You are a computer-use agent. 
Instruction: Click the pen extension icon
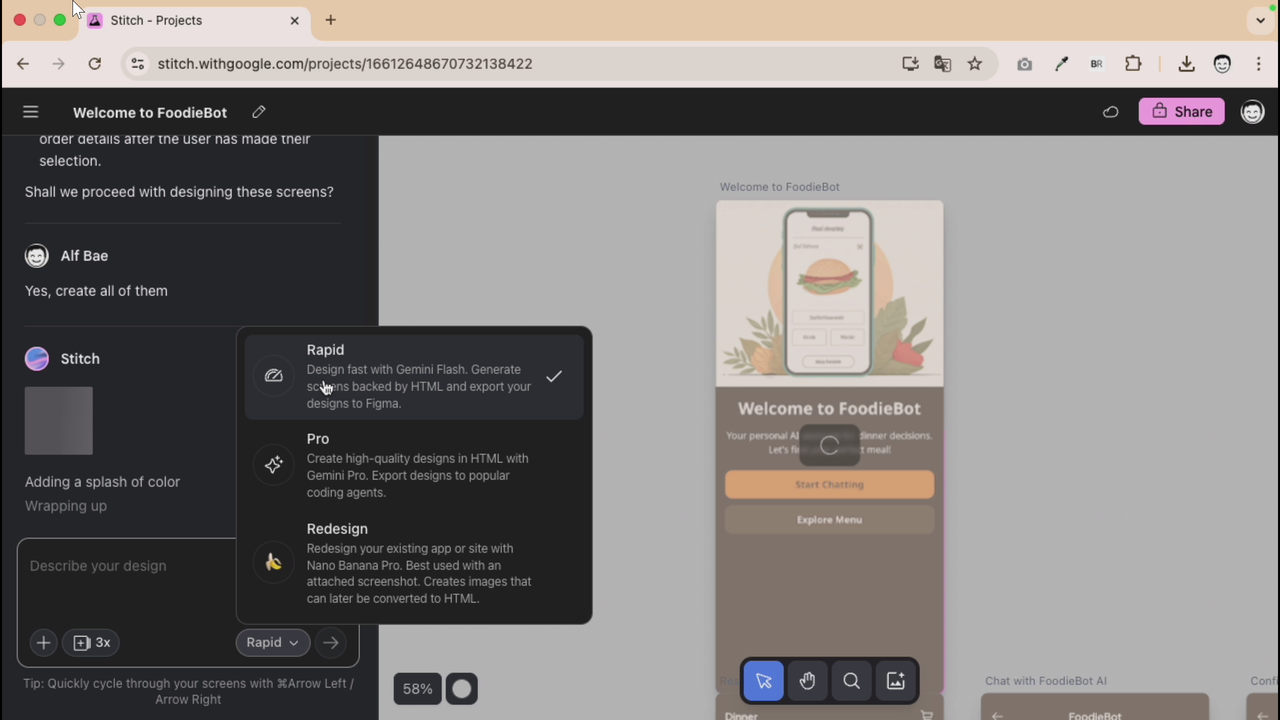(1061, 64)
